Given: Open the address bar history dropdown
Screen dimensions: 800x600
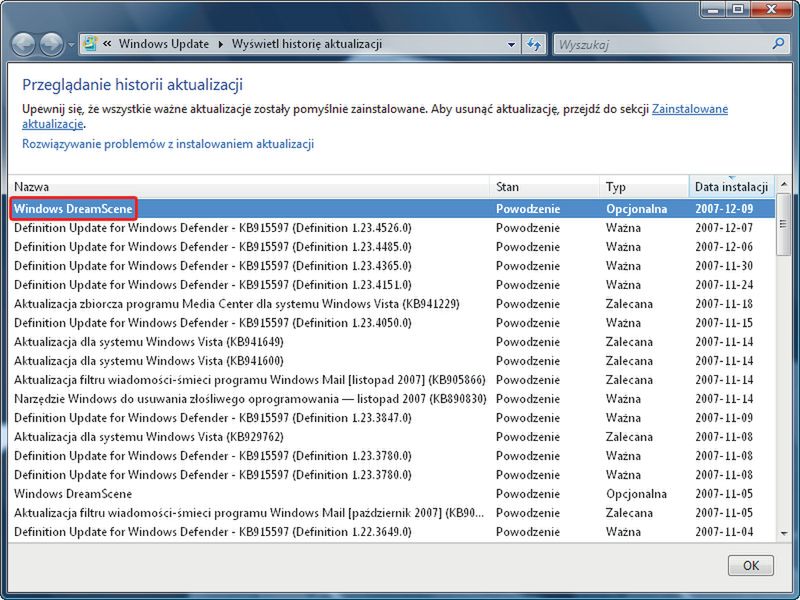Looking at the screenshot, I should 512,45.
